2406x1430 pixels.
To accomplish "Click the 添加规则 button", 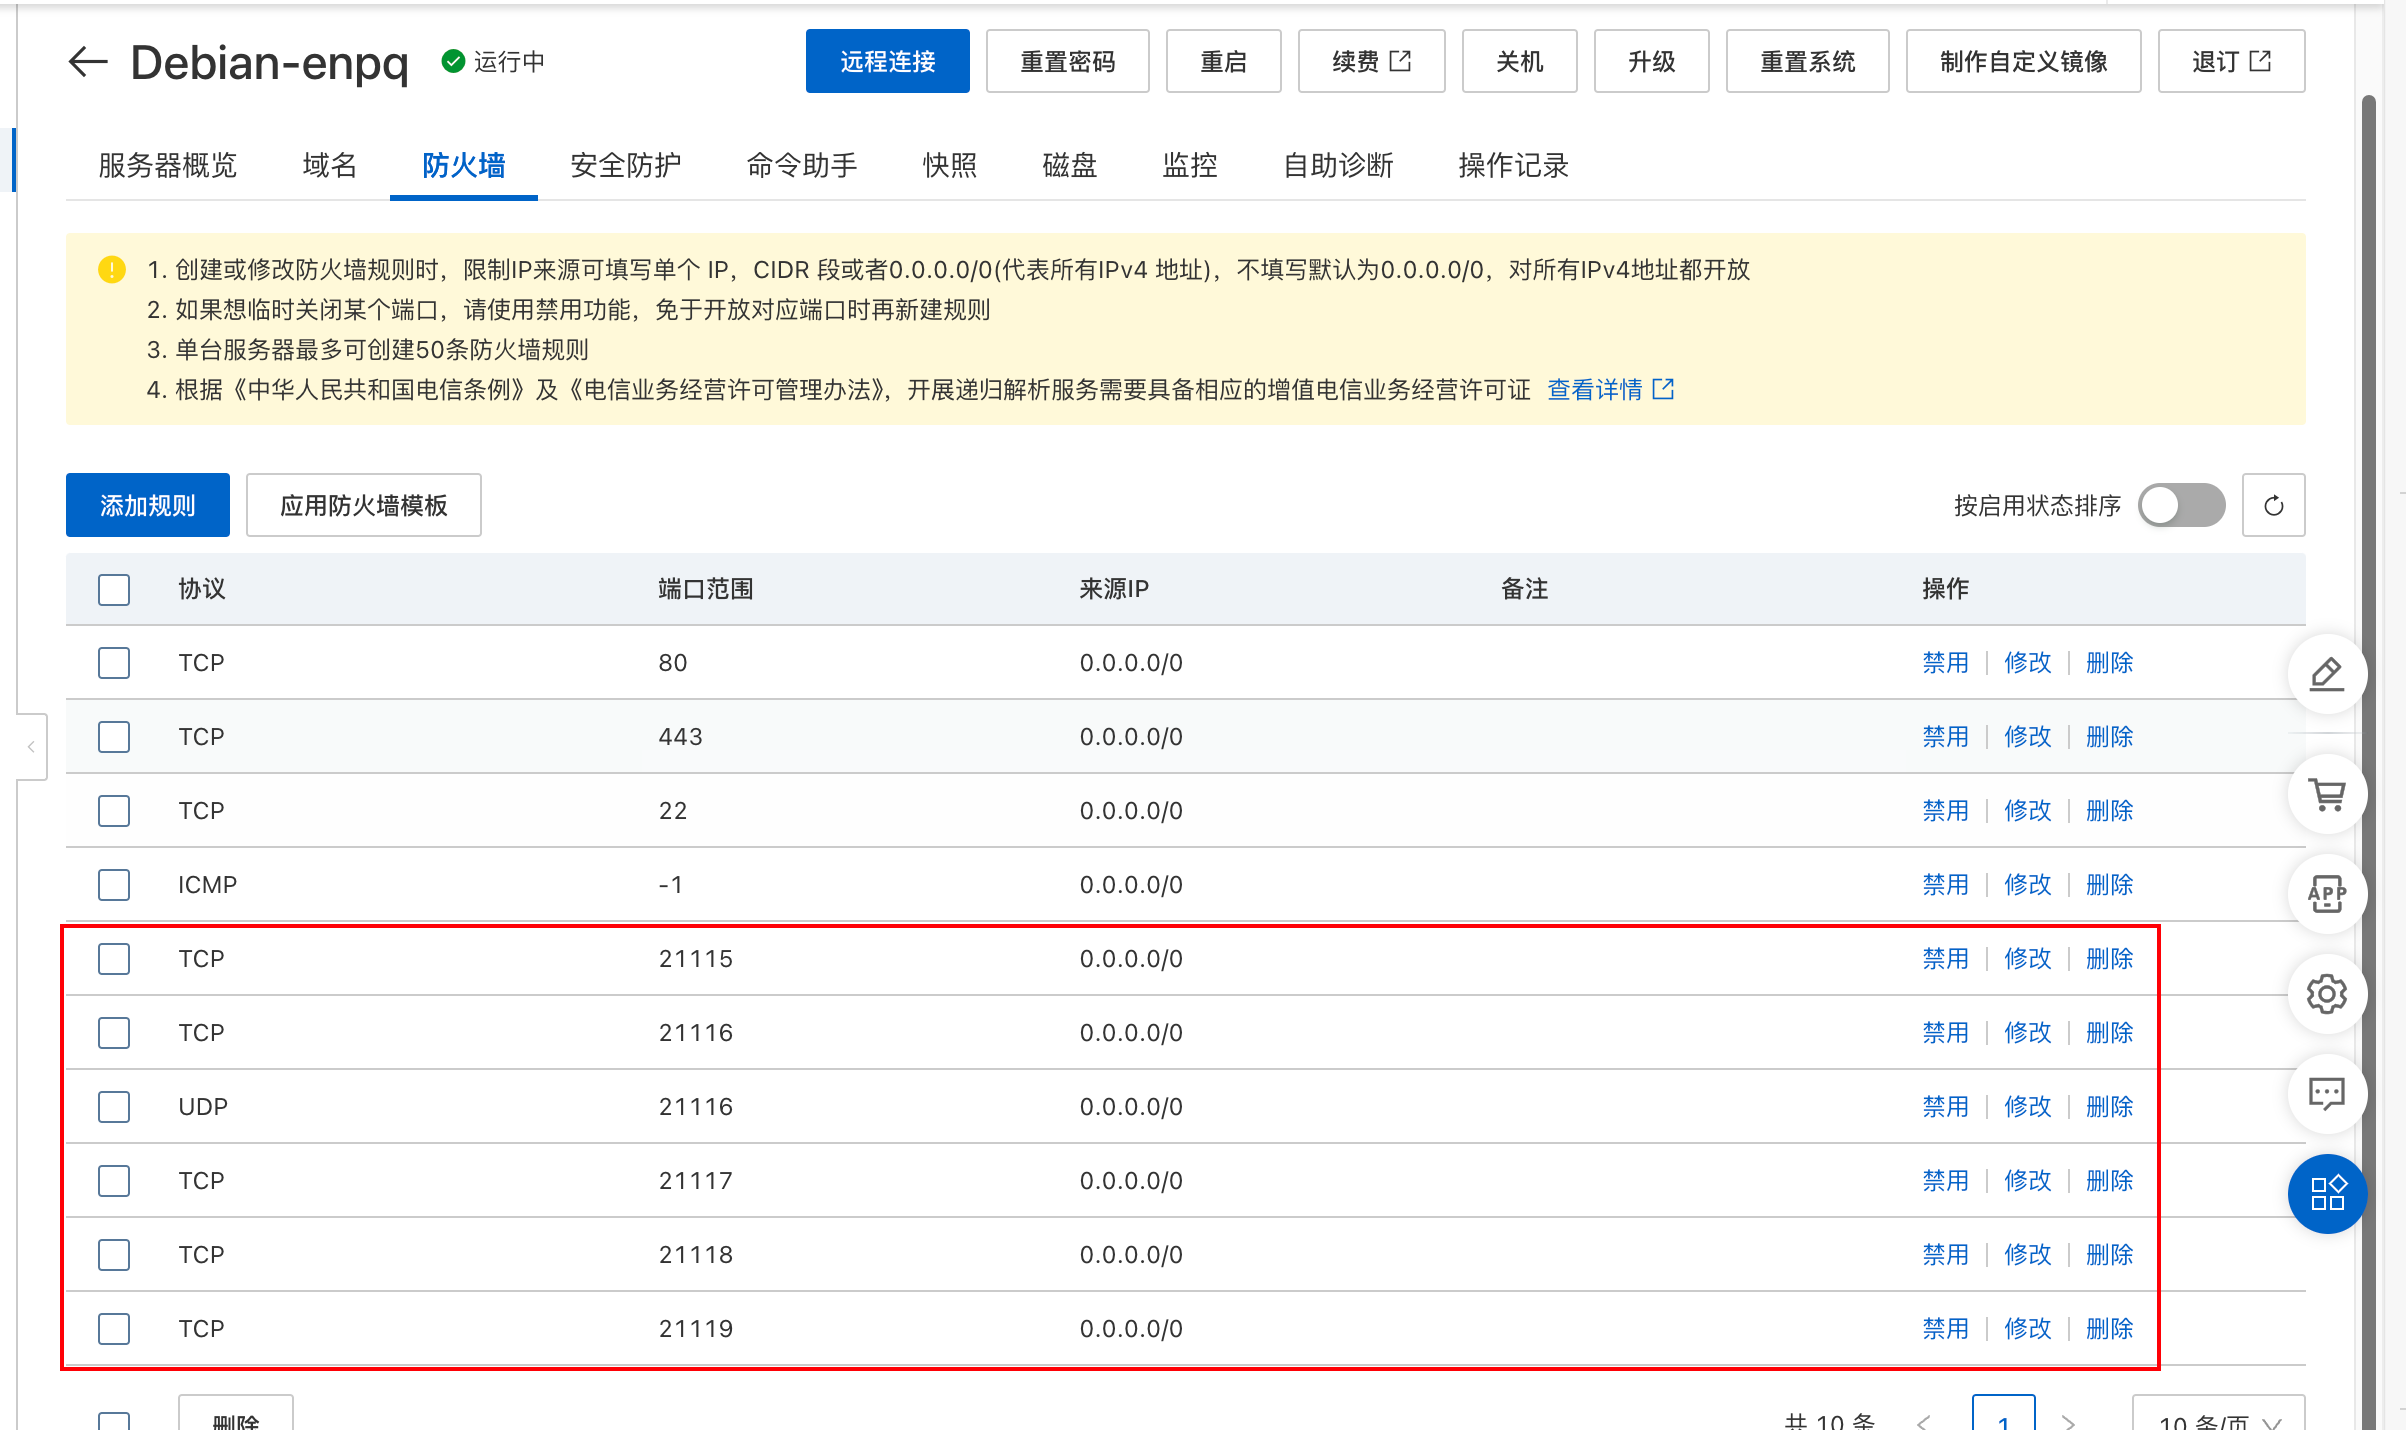I will coord(148,506).
